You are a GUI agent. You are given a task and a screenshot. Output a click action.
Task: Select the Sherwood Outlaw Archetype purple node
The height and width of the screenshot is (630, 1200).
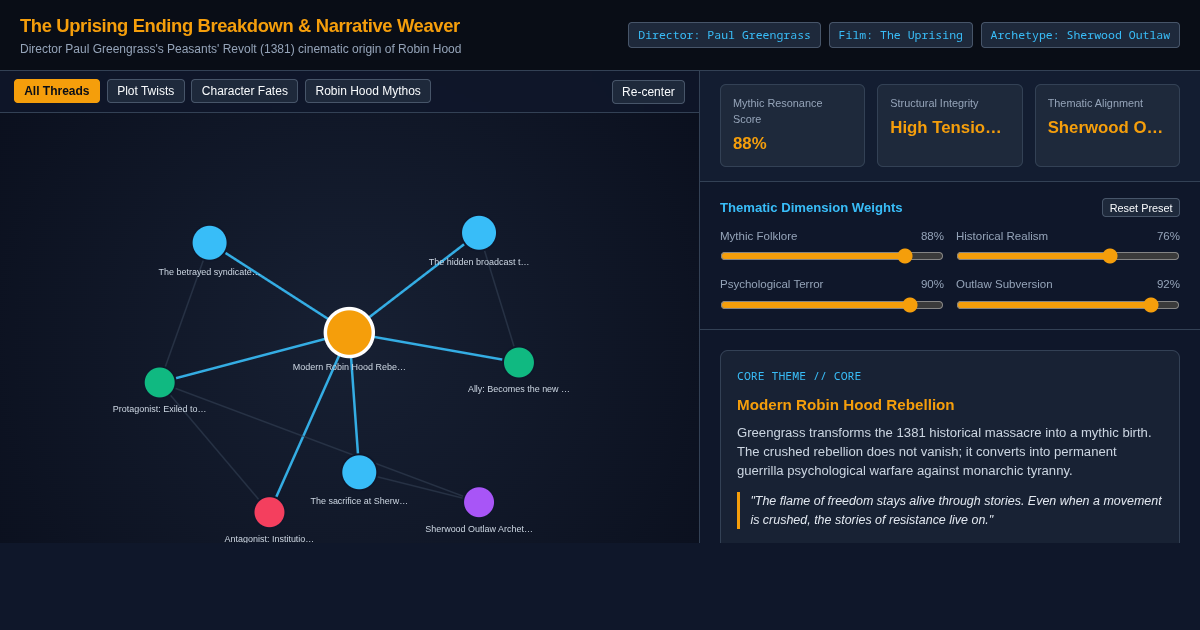point(479,502)
